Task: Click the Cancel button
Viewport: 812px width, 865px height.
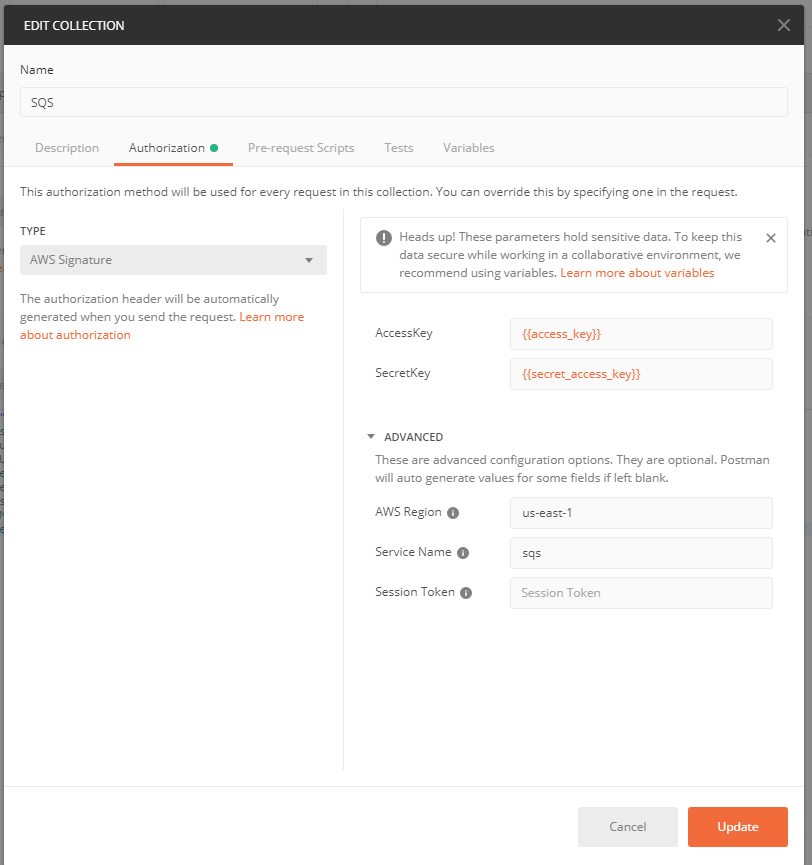Action: point(628,826)
